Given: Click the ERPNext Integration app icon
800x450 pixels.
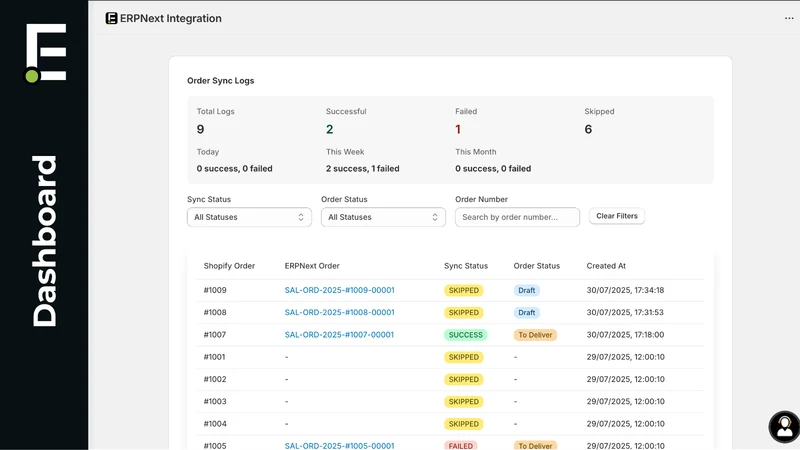Looking at the screenshot, I should [x=111, y=18].
